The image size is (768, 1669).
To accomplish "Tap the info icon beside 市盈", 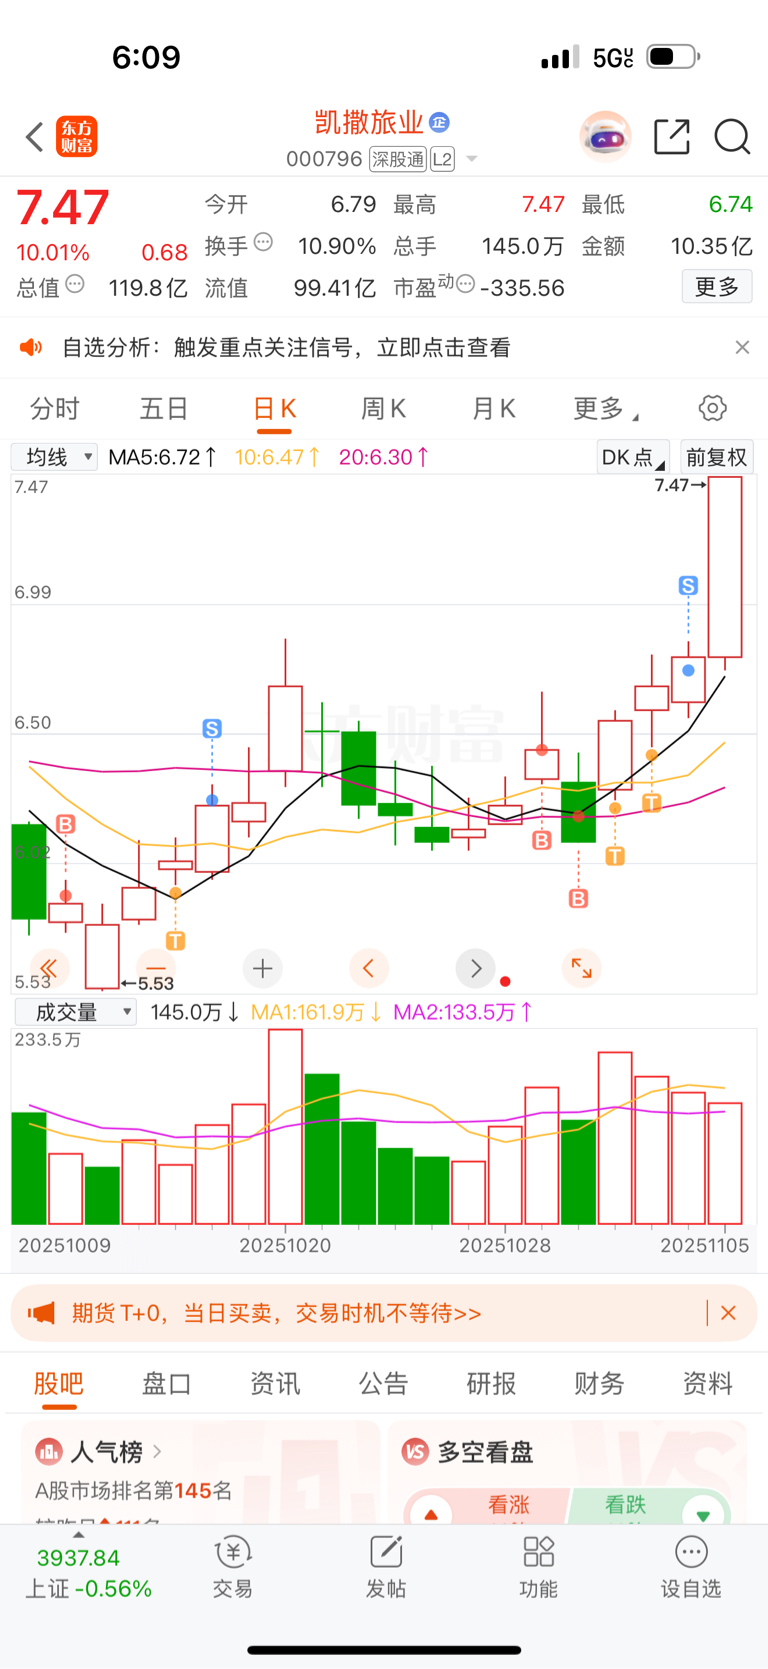I will 465,284.
